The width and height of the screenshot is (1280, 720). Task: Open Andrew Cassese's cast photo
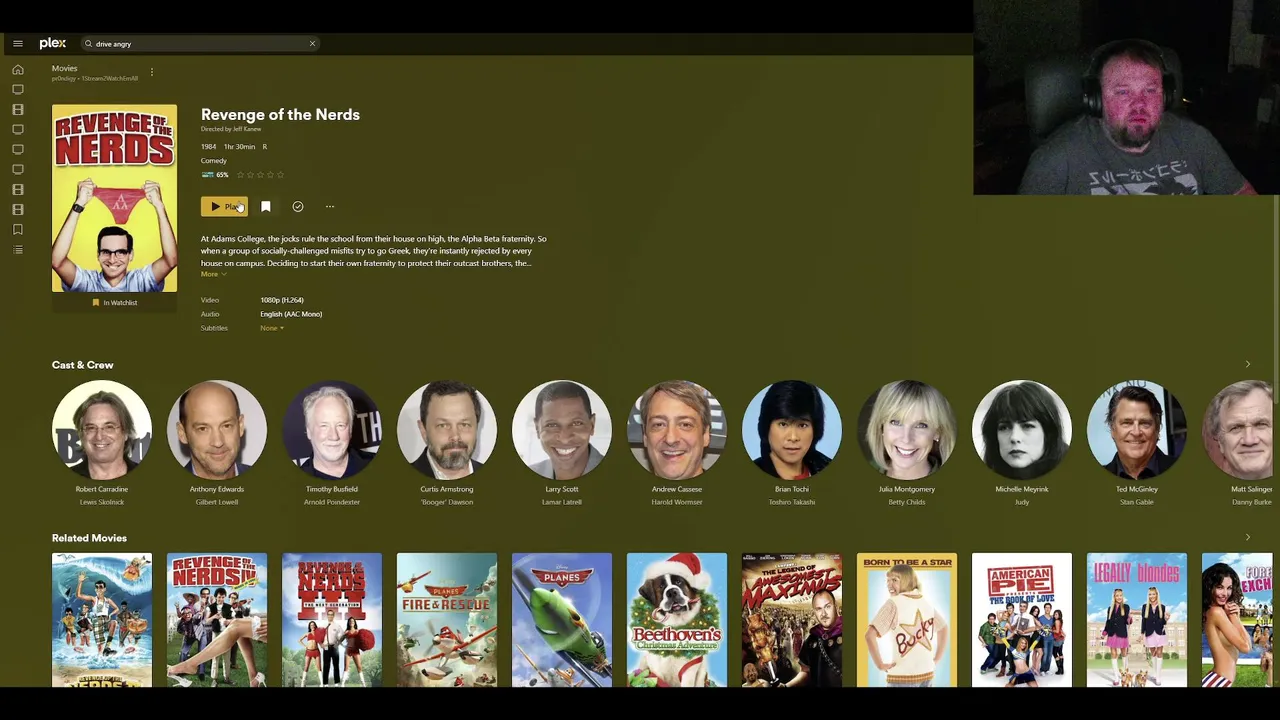[x=677, y=430]
